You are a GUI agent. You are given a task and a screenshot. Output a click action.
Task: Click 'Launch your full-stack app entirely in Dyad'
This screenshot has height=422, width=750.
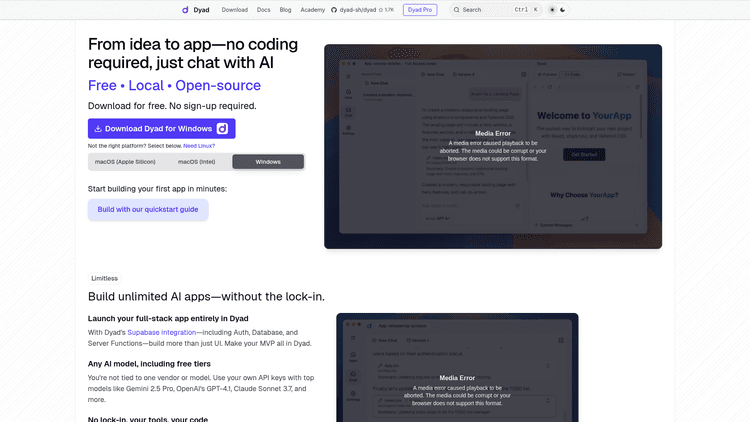tap(168, 319)
